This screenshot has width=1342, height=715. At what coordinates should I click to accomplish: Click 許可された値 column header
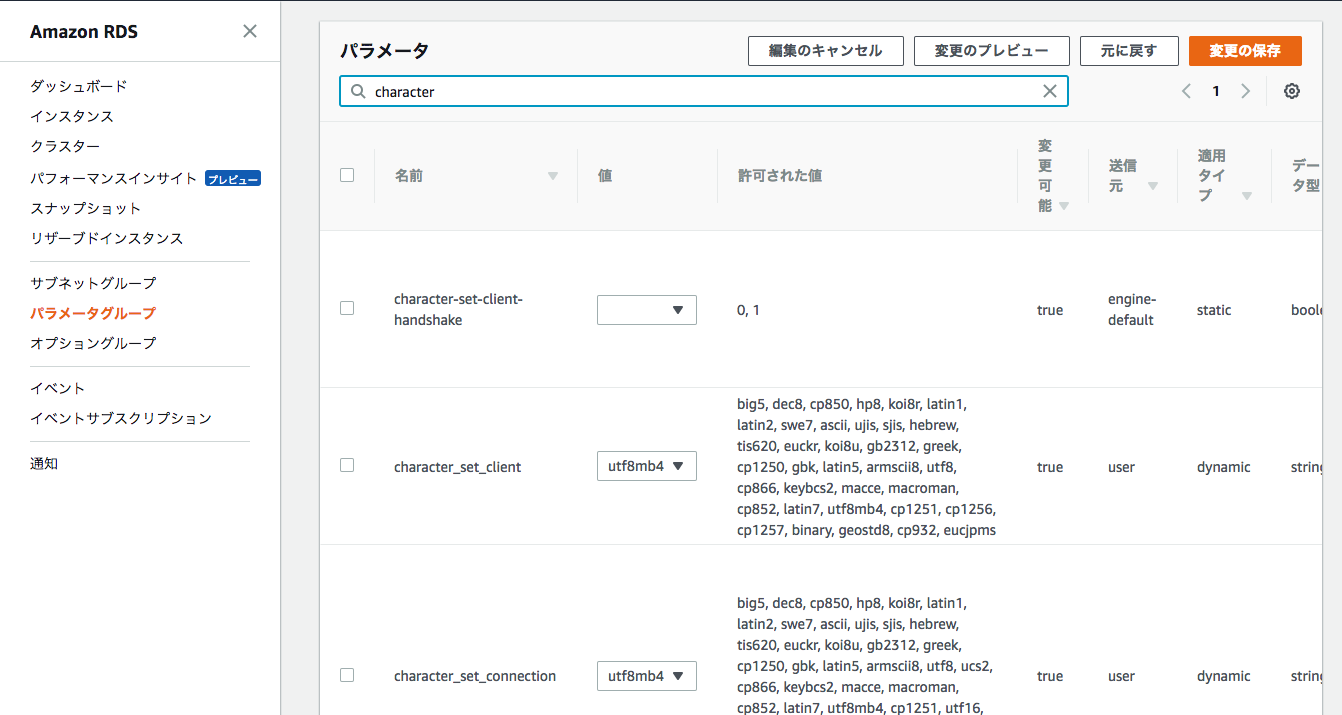coord(780,175)
